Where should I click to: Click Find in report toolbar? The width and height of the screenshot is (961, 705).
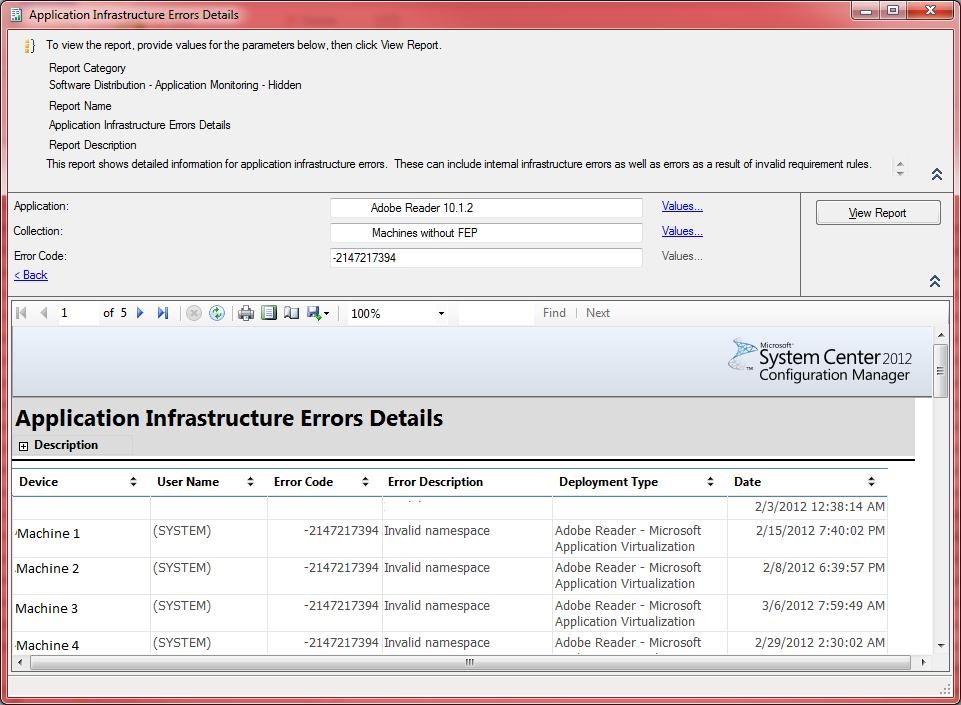tap(554, 313)
